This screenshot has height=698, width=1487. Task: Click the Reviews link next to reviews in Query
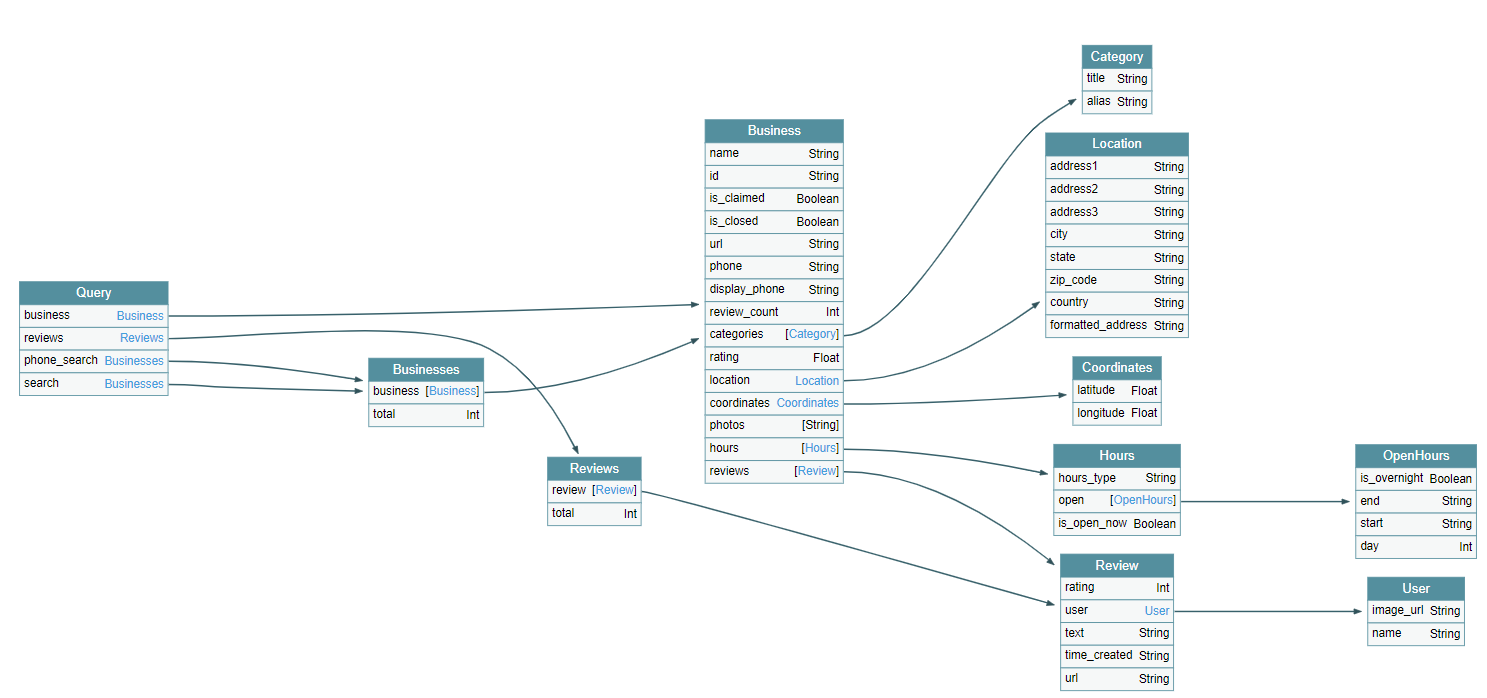coord(141,338)
